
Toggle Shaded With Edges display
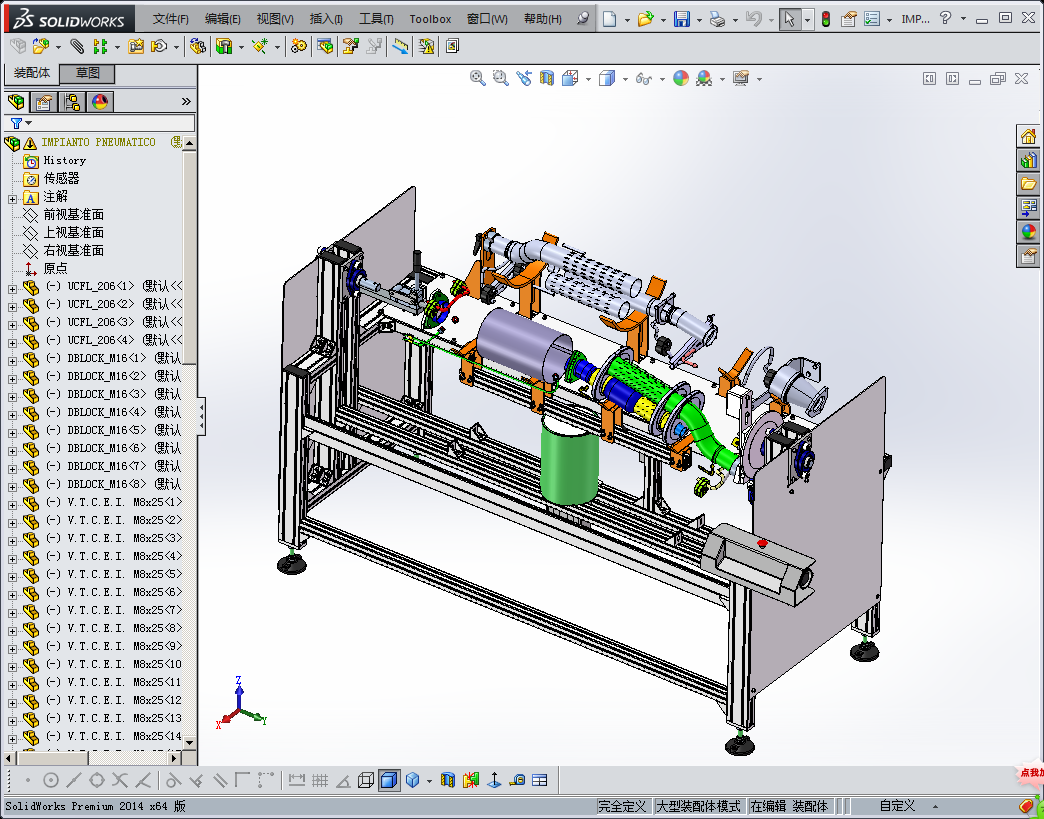click(x=390, y=780)
